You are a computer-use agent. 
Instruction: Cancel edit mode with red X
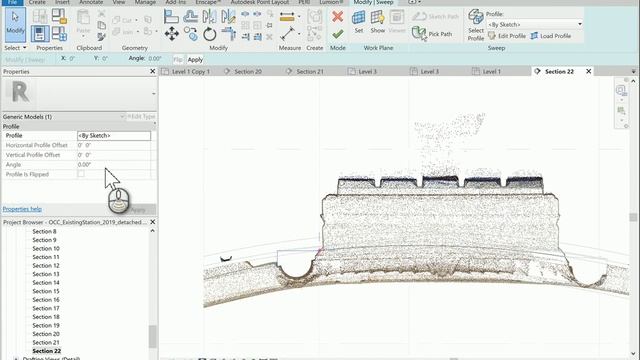tap(338, 17)
